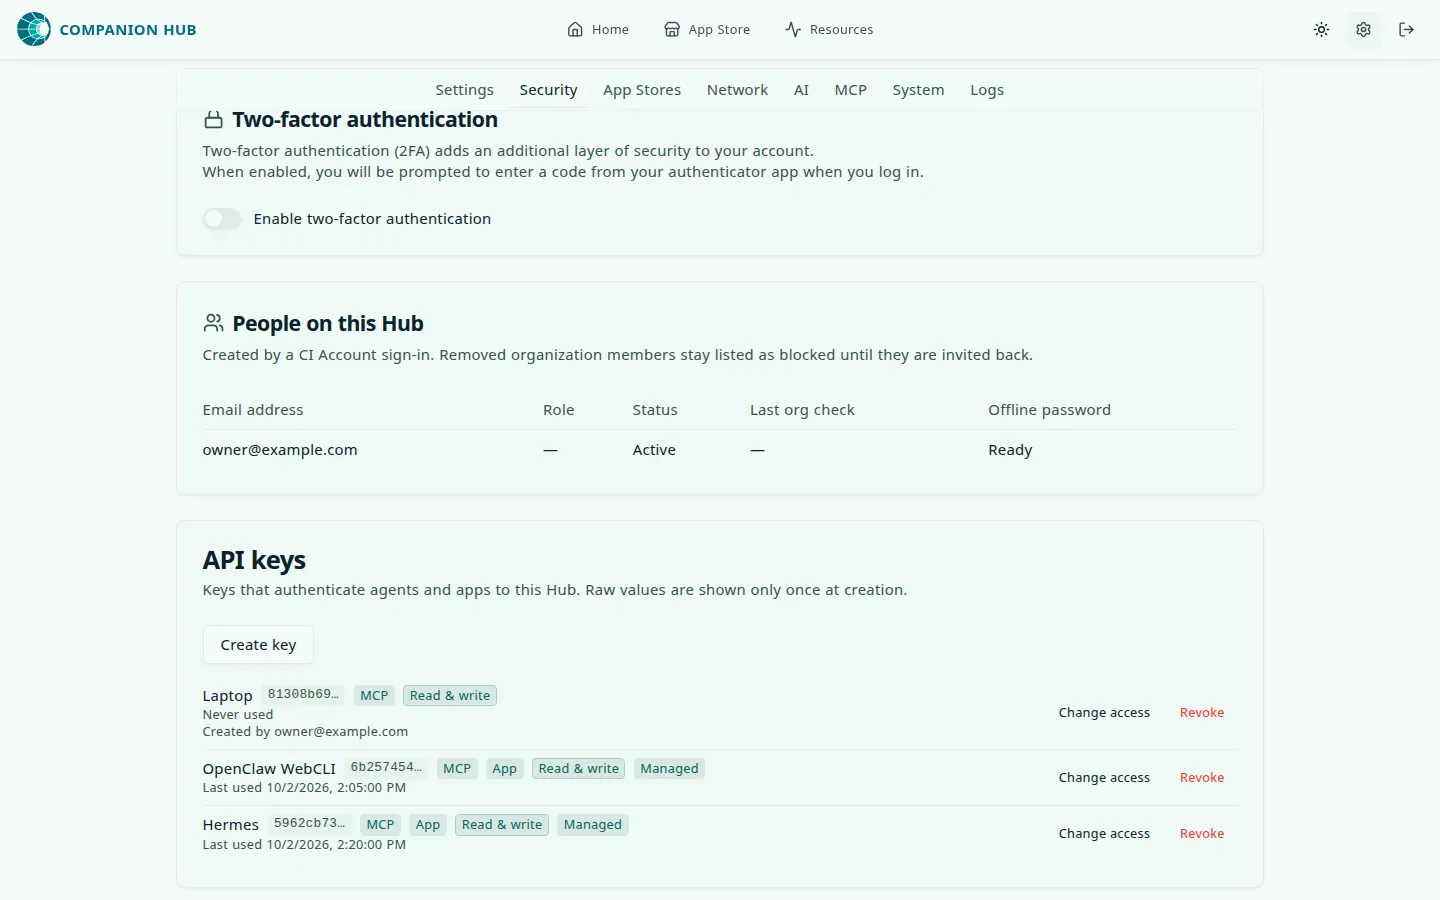Enable the two-factor authentication switch
Image resolution: width=1440 pixels, height=900 pixels.
coord(222,219)
